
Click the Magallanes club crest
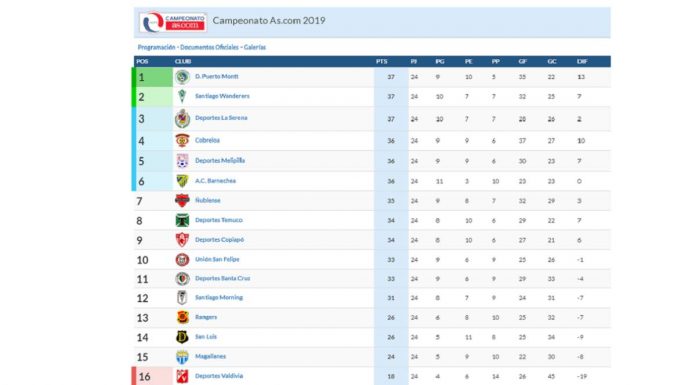[182, 357]
